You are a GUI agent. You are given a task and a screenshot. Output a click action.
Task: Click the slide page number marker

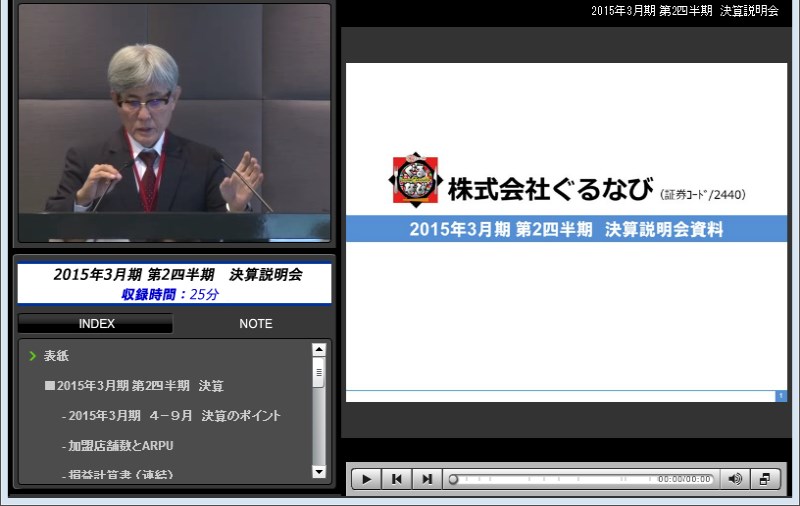[781, 396]
